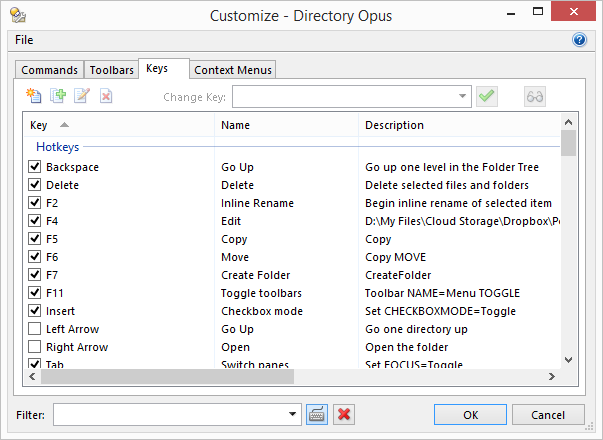Select the 'Create Folder' name cell
This screenshot has width=603, height=440.
click(x=255, y=275)
